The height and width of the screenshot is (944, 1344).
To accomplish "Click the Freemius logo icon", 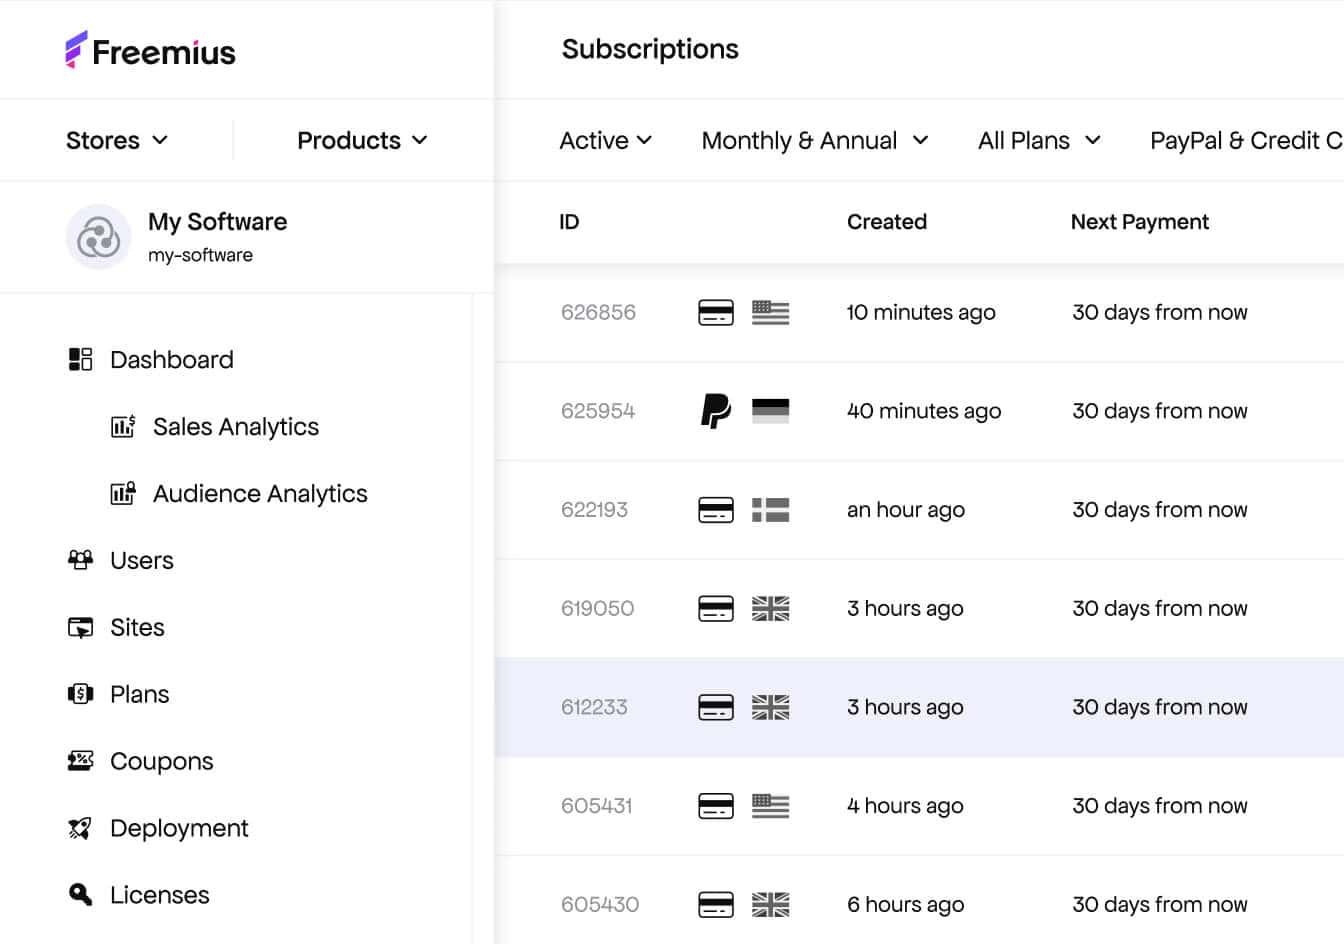I will point(76,50).
